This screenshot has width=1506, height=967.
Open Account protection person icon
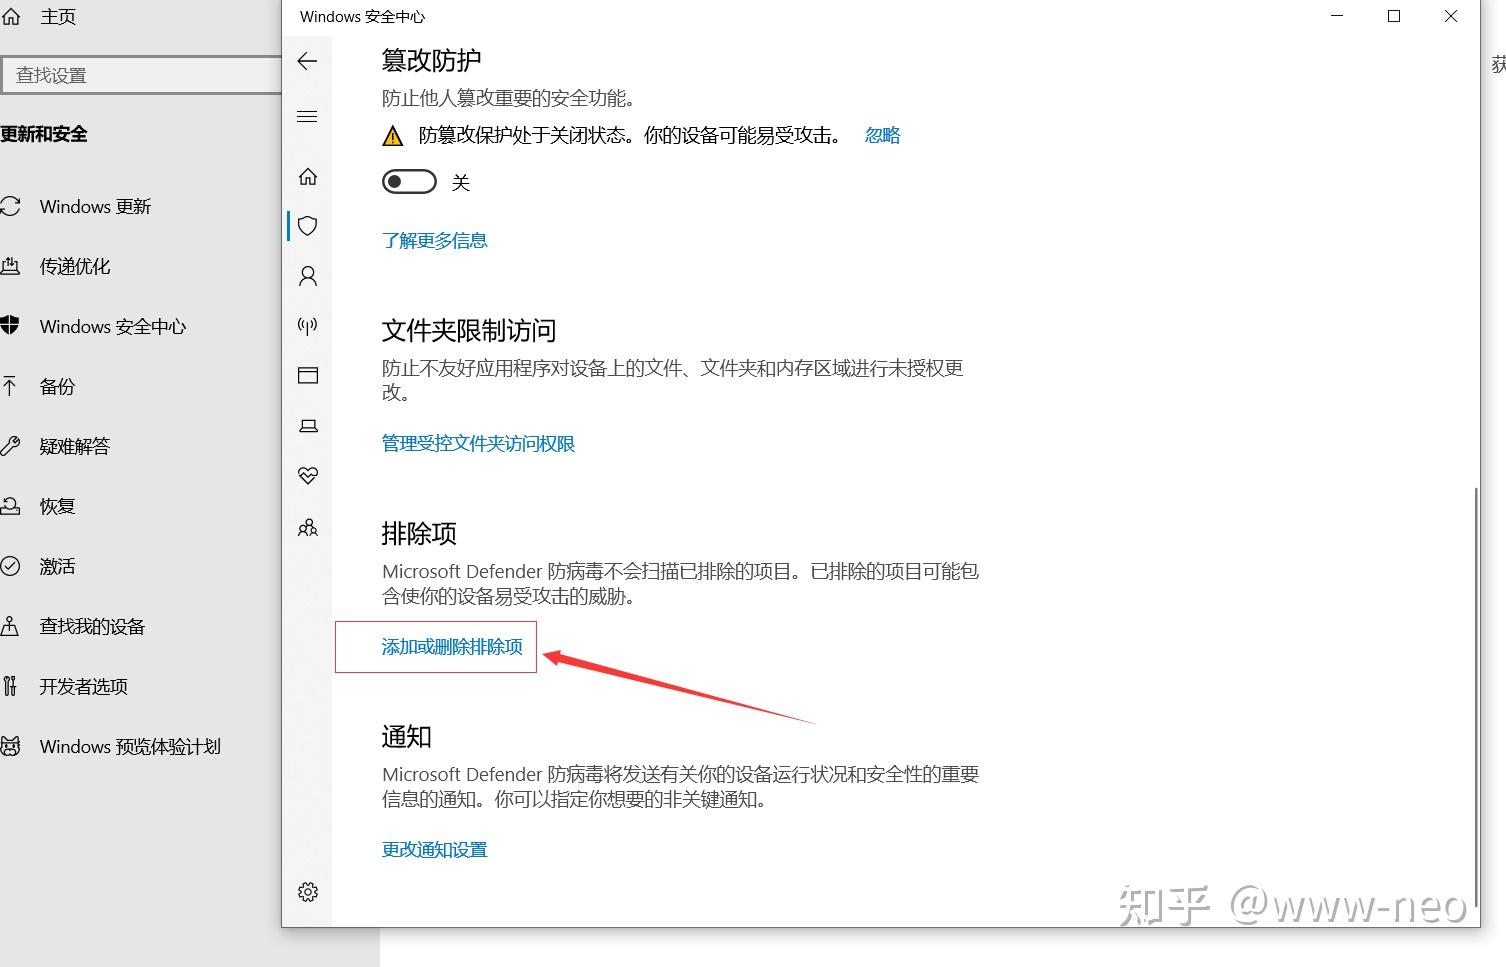308,276
